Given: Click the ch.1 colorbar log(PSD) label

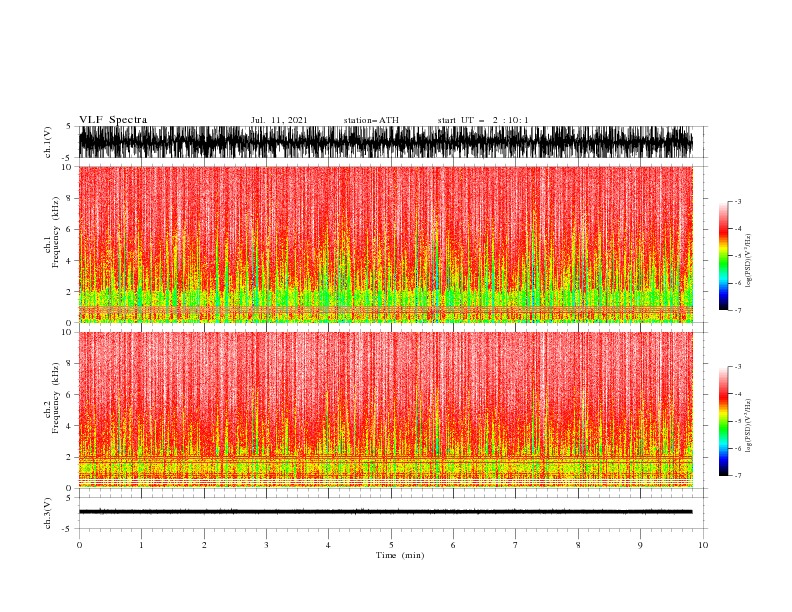Looking at the screenshot, I should point(748,261).
